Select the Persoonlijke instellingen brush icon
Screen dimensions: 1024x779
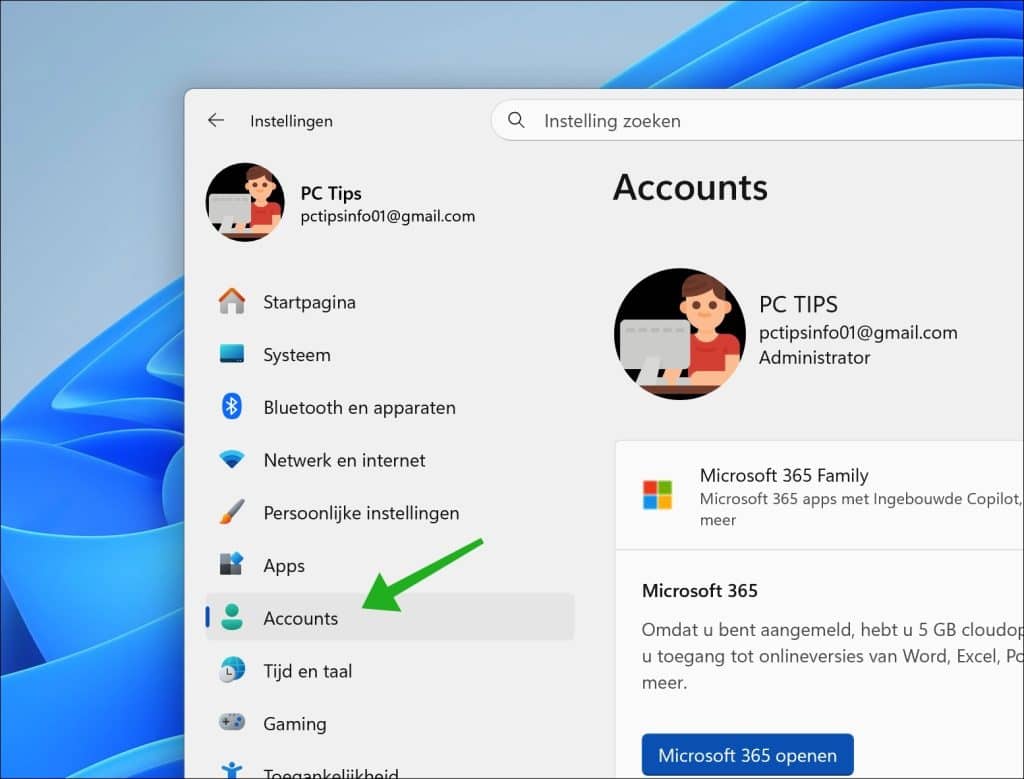[x=232, y=512]
